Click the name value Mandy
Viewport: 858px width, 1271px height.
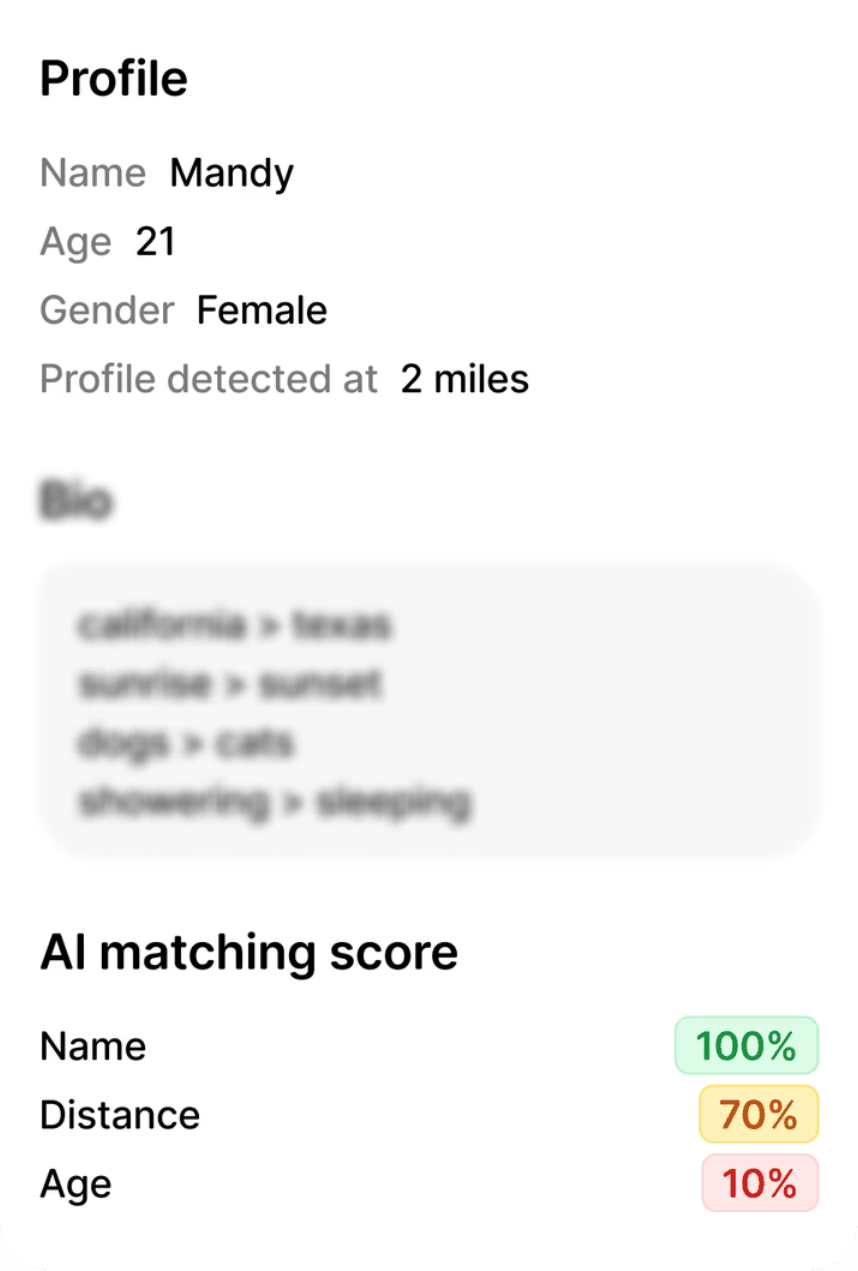tap(231, 173)
